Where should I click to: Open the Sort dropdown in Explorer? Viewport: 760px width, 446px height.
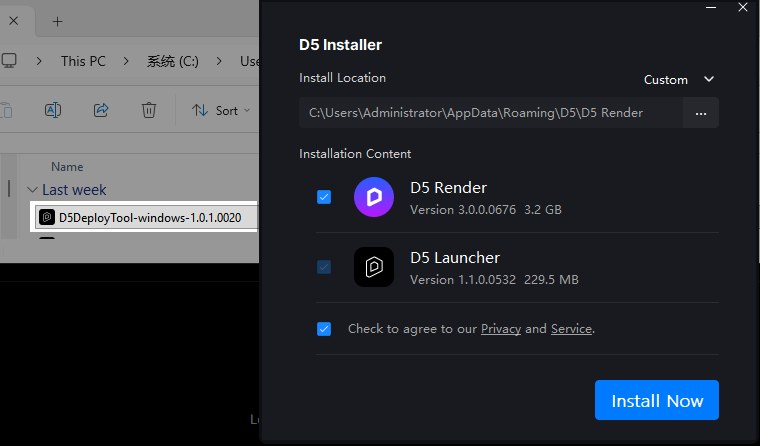click(221, 111)
